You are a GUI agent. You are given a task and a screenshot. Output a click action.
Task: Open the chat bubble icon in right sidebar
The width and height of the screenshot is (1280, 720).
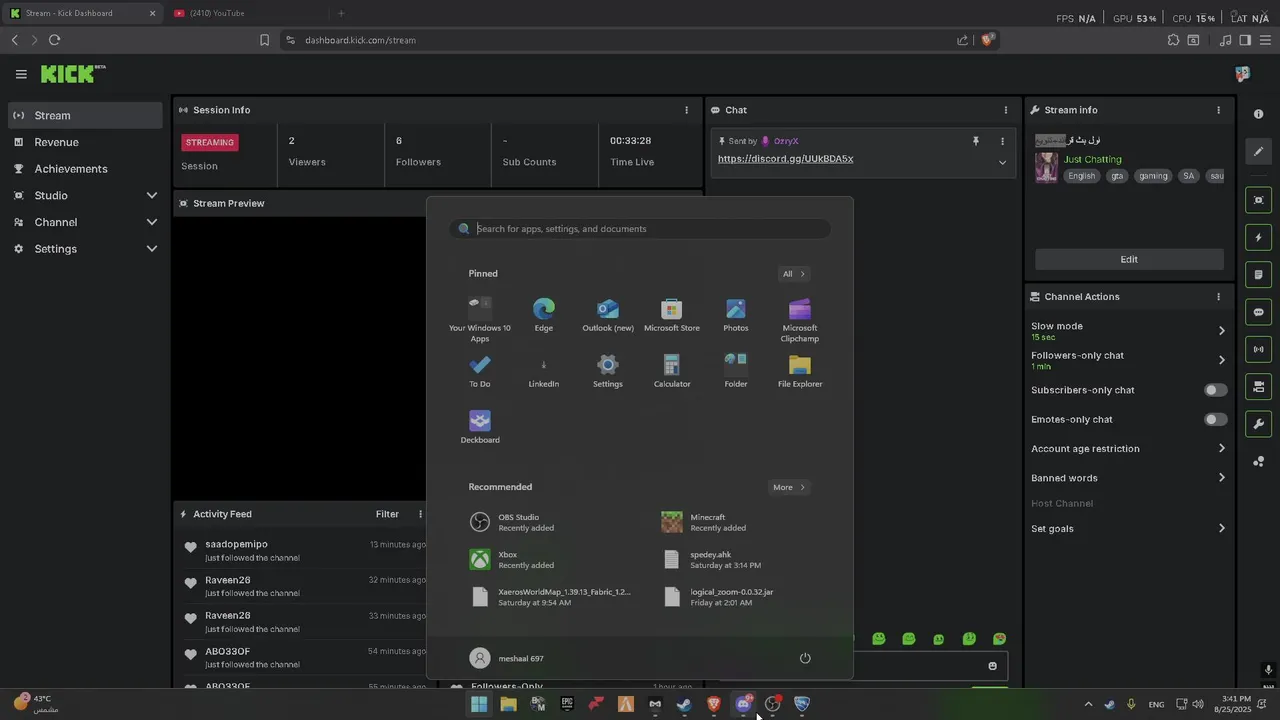click(x=1258, y=312)
